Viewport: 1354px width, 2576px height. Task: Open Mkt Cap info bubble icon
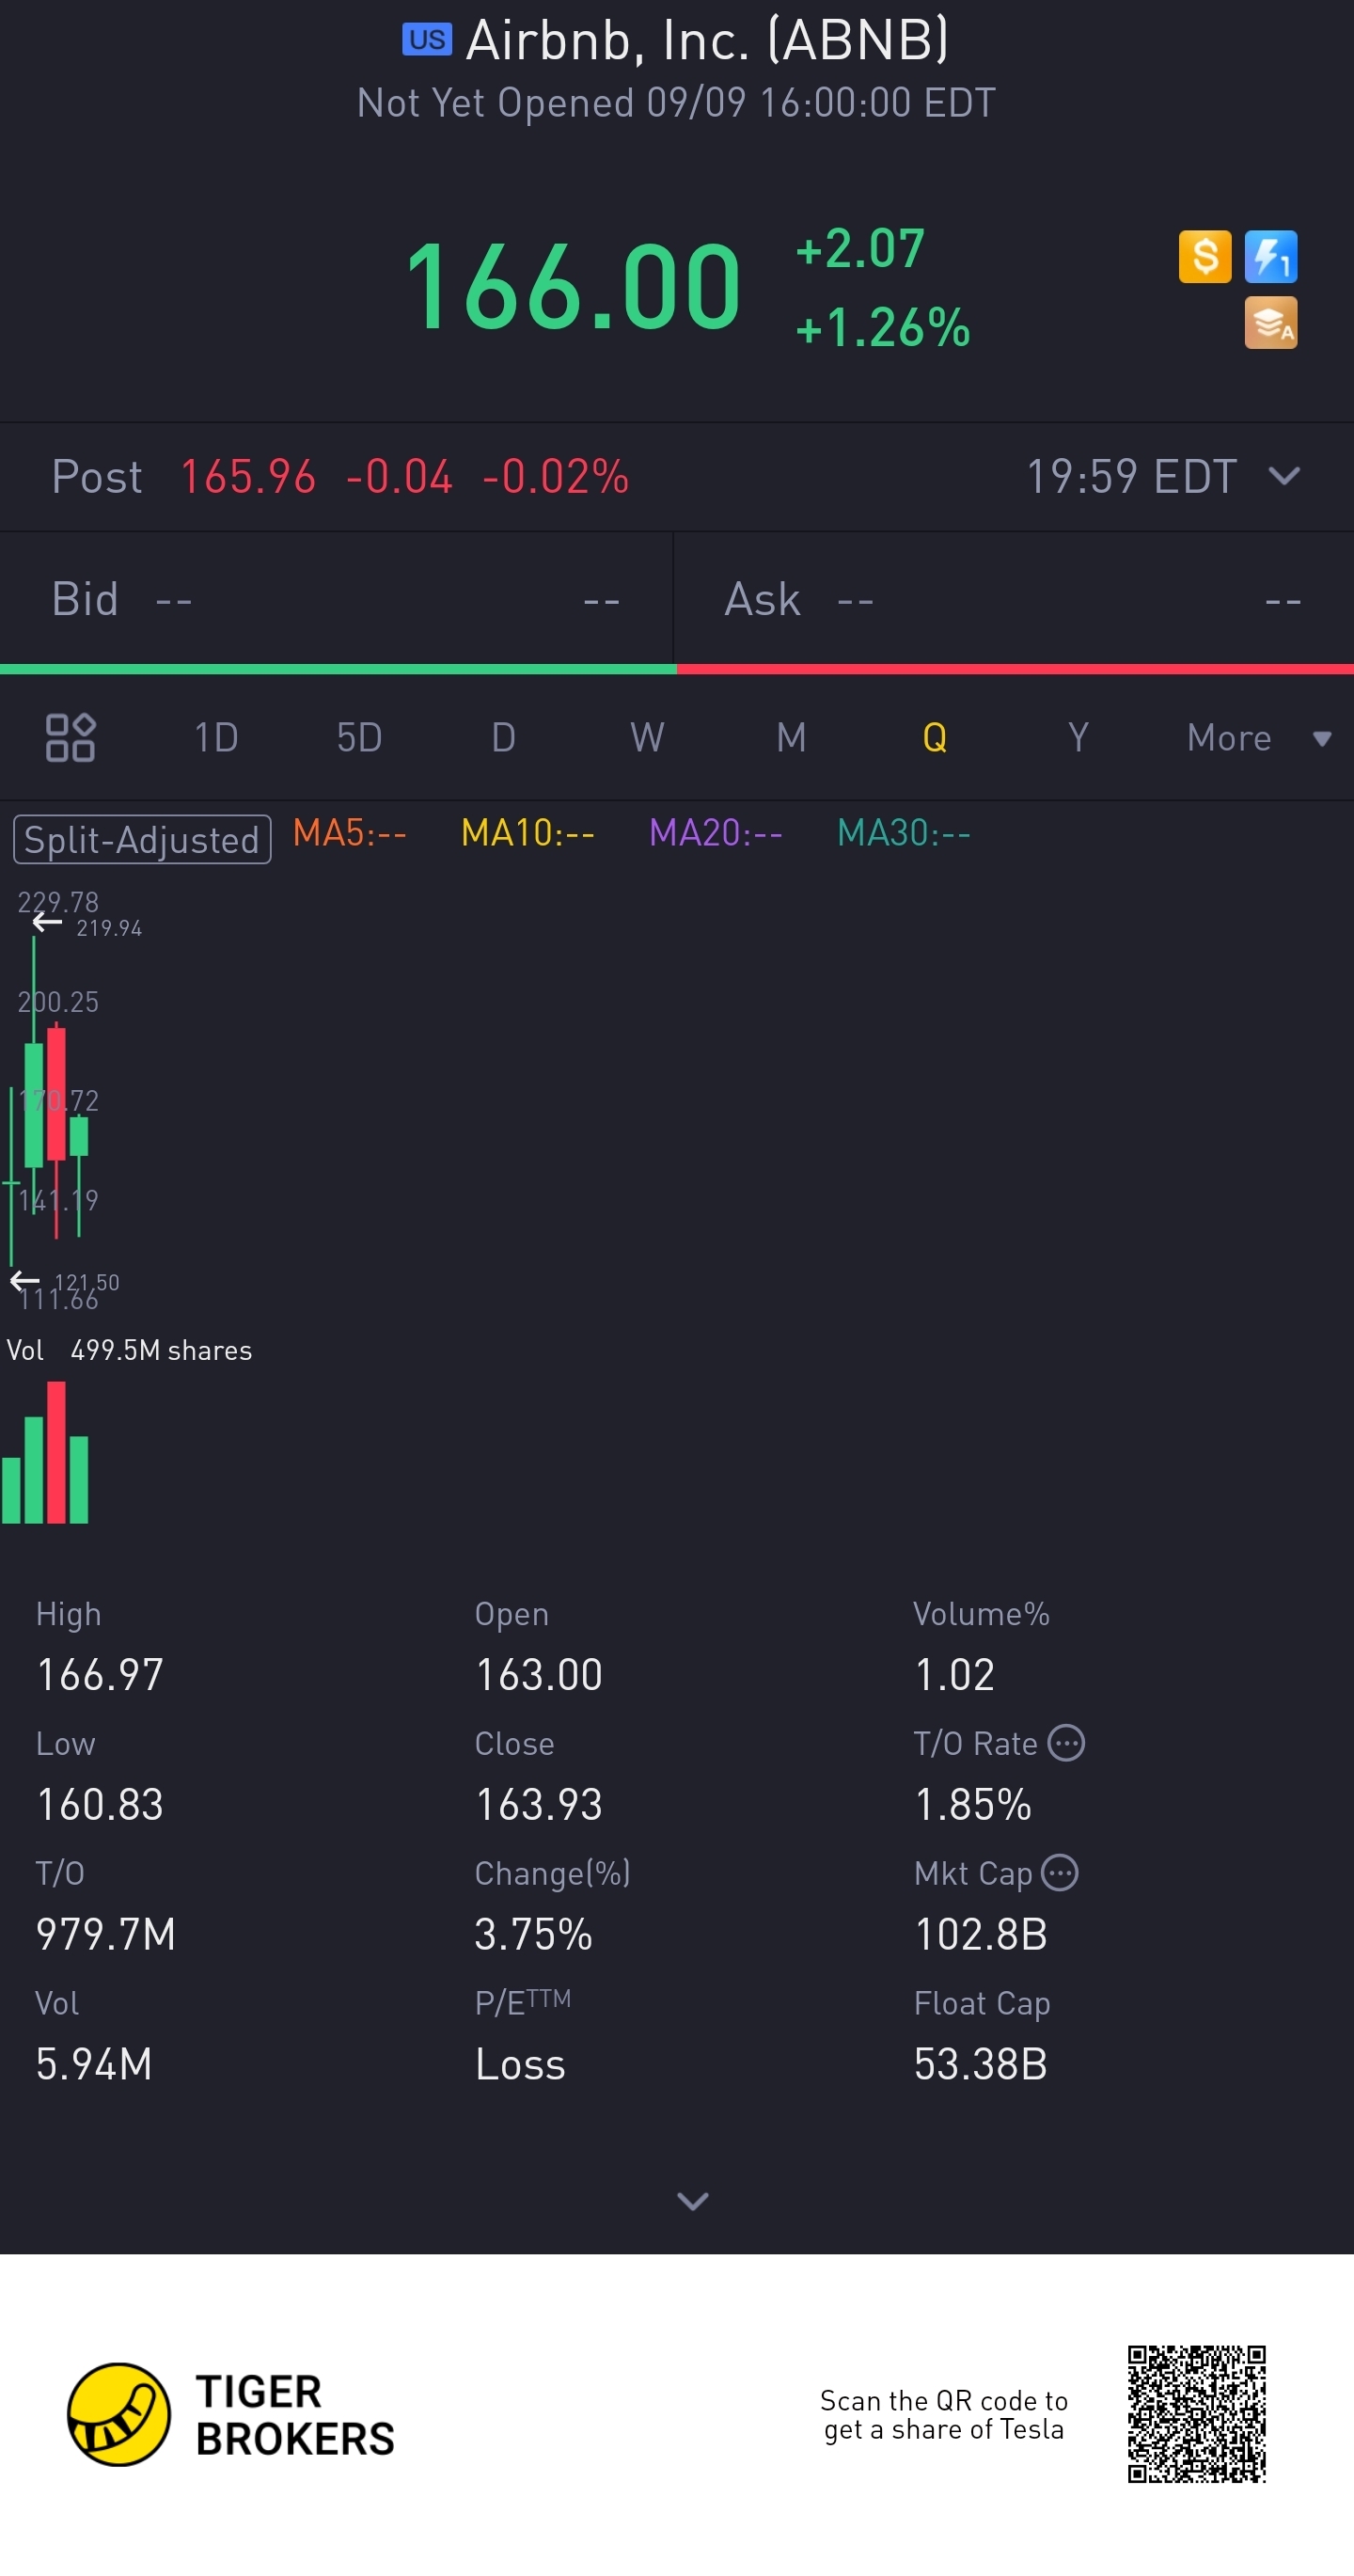pyautogui.click(x=1060, y=1873)
